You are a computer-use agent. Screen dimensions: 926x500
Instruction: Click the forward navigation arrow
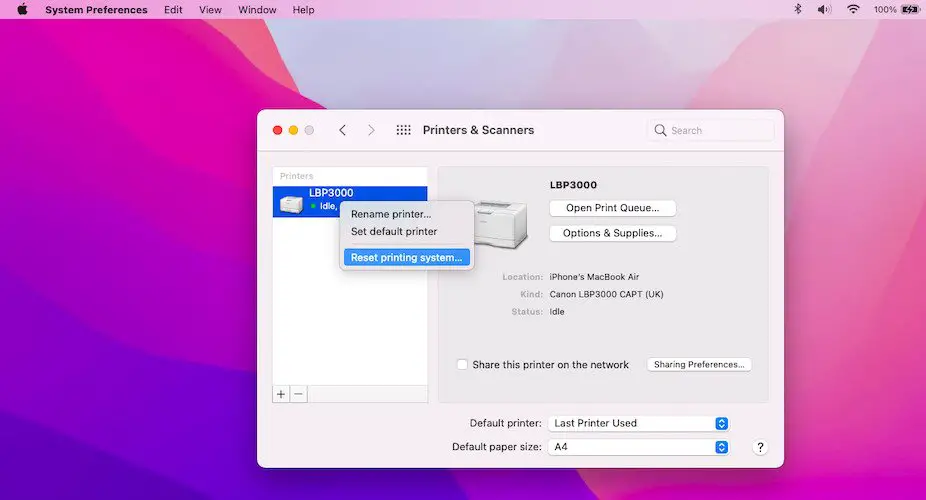pyautogui.click(x=371, y=130)
